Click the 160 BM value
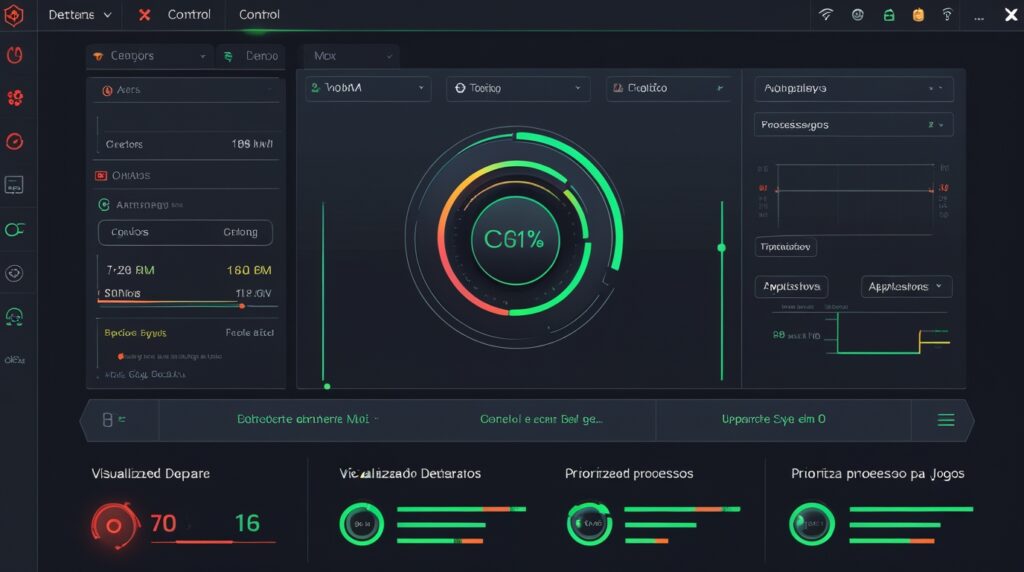The width and height of the screenshot is (1024, 572). [x=249, y=270]
